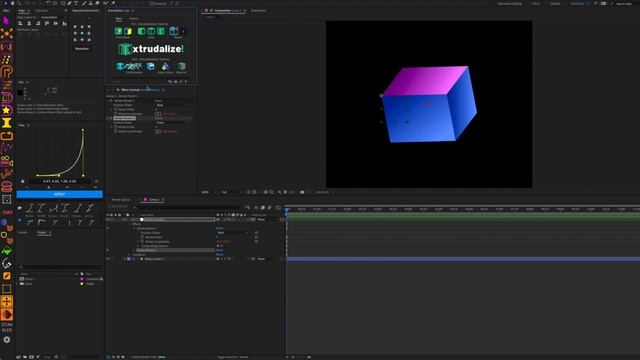Switch to the Render Queue tab
The height and width of the screenshot is (360, 640).
pos(121,200)
